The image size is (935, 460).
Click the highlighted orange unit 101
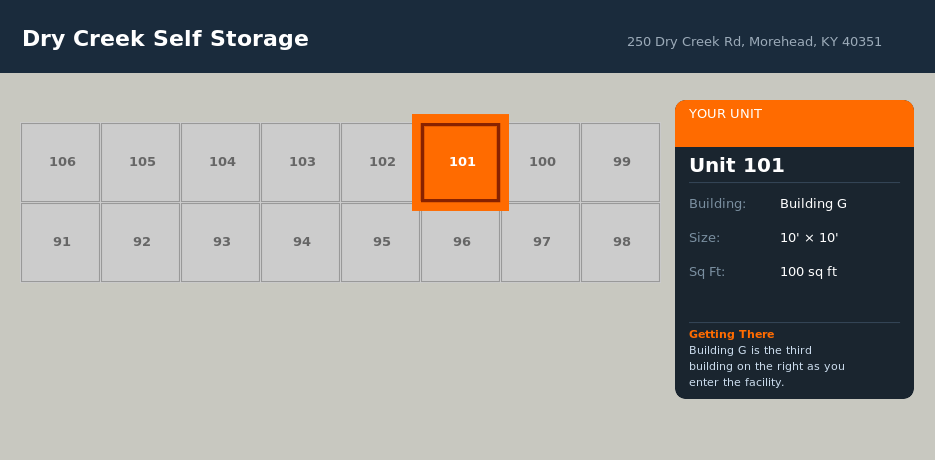(x=461, y=162)
